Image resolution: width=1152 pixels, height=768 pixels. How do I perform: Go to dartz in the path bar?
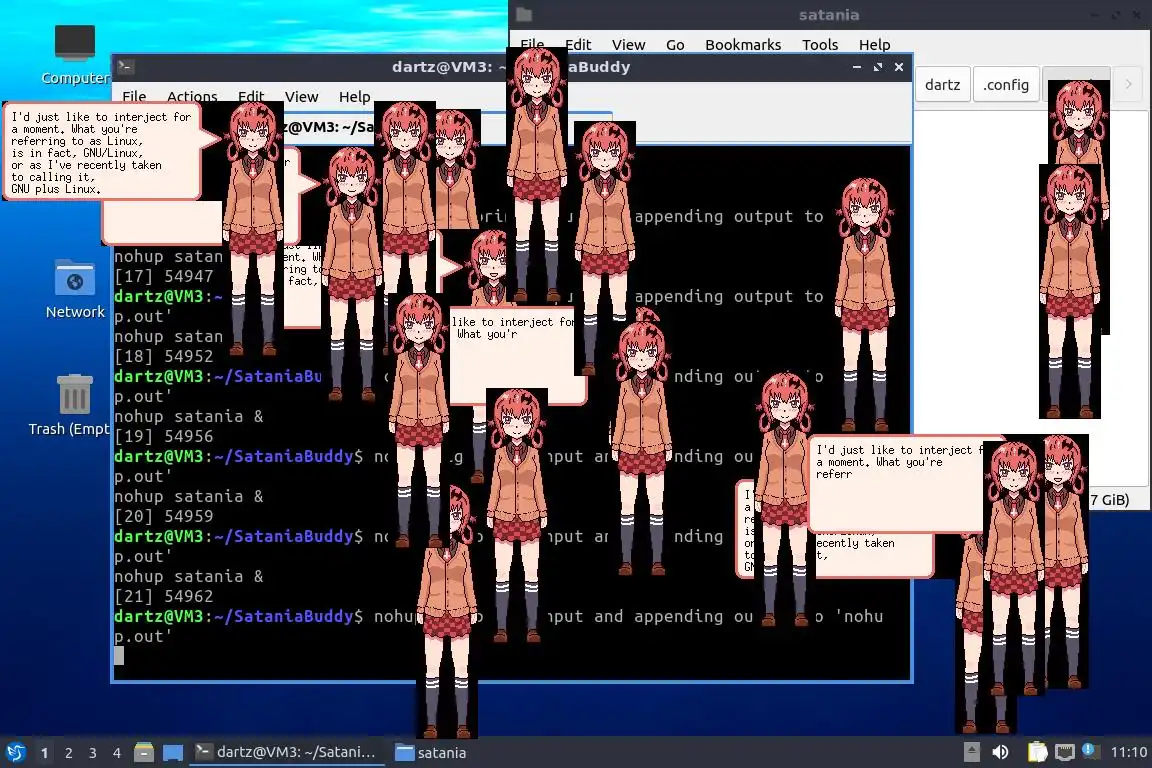943,85
